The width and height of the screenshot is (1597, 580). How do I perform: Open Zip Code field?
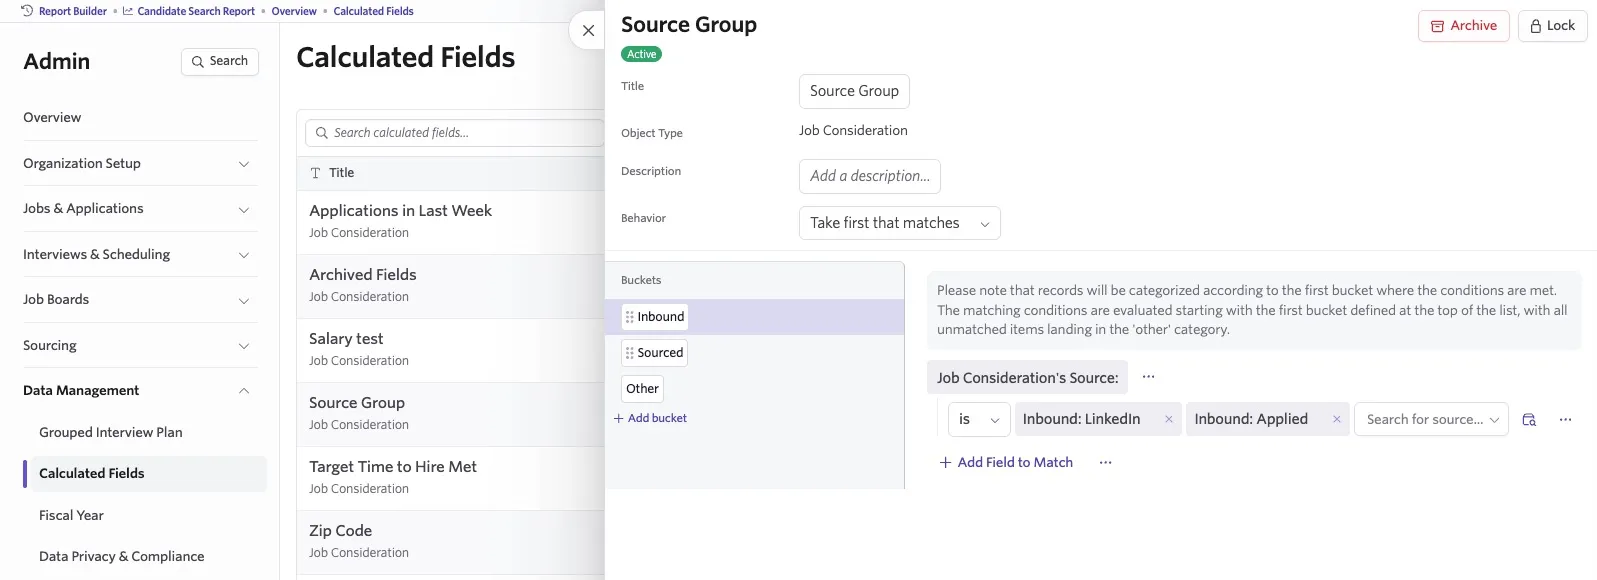point(451,541)
